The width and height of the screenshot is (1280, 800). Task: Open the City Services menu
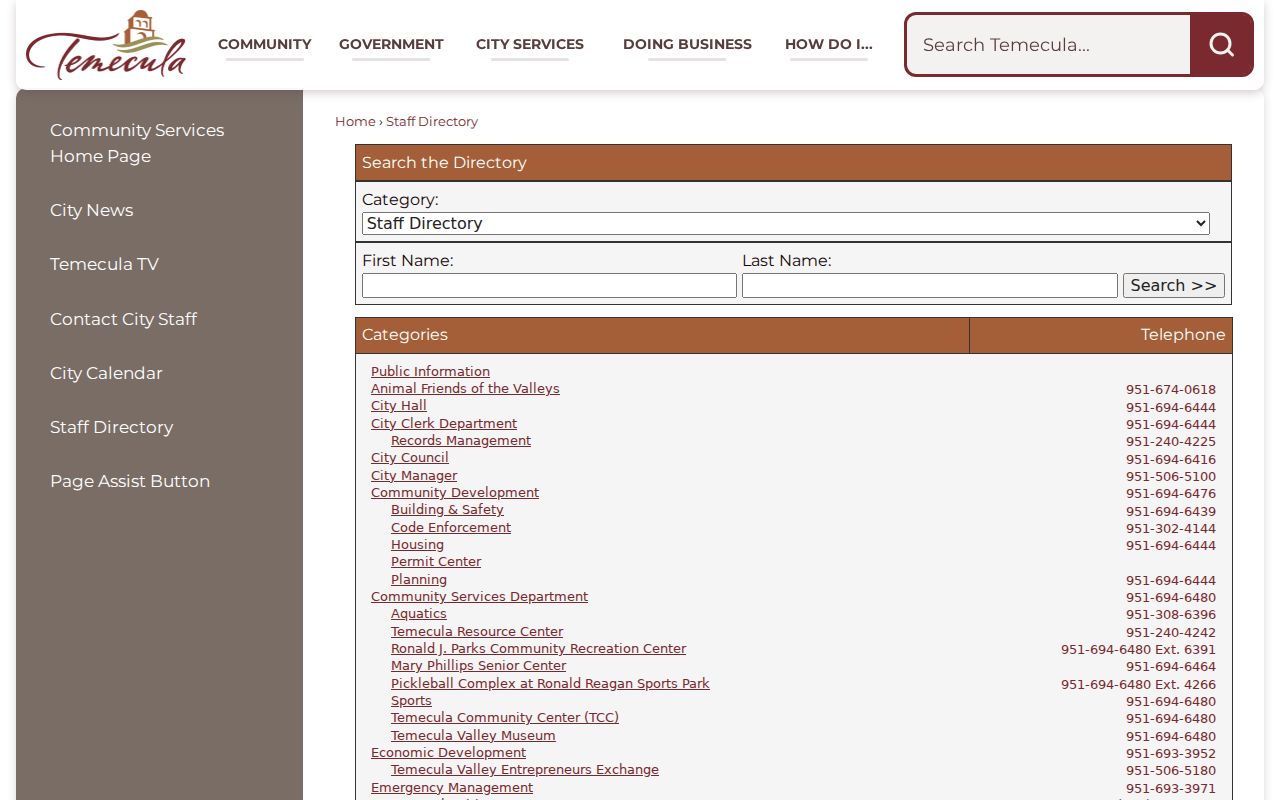point(530,44)
